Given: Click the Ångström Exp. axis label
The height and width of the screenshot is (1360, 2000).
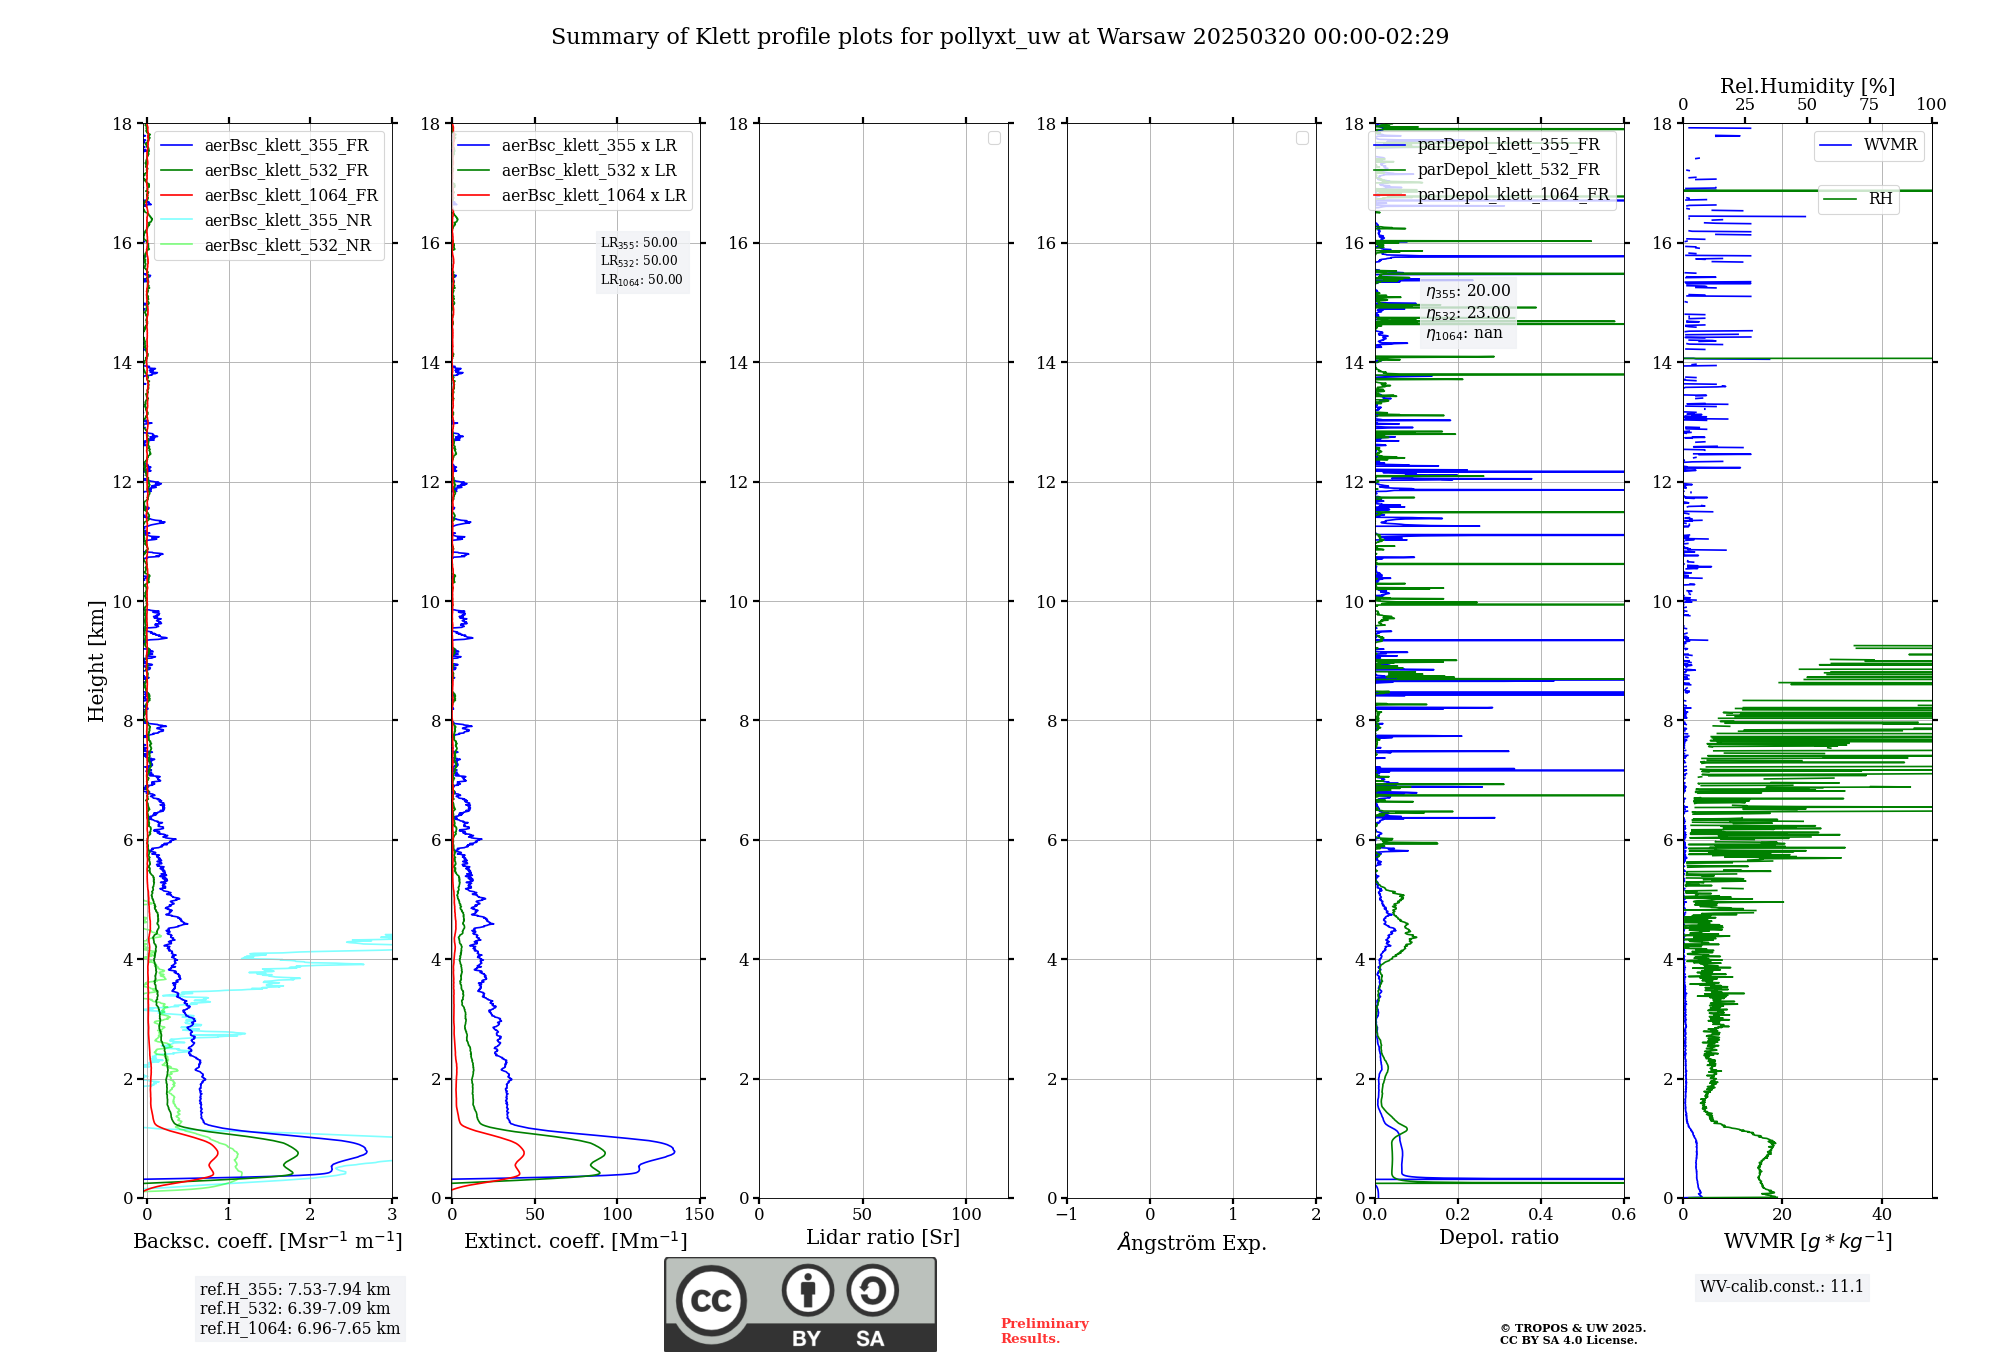Looking at the screenshot, I should pyautogui.click(x=1192, y=1243).
